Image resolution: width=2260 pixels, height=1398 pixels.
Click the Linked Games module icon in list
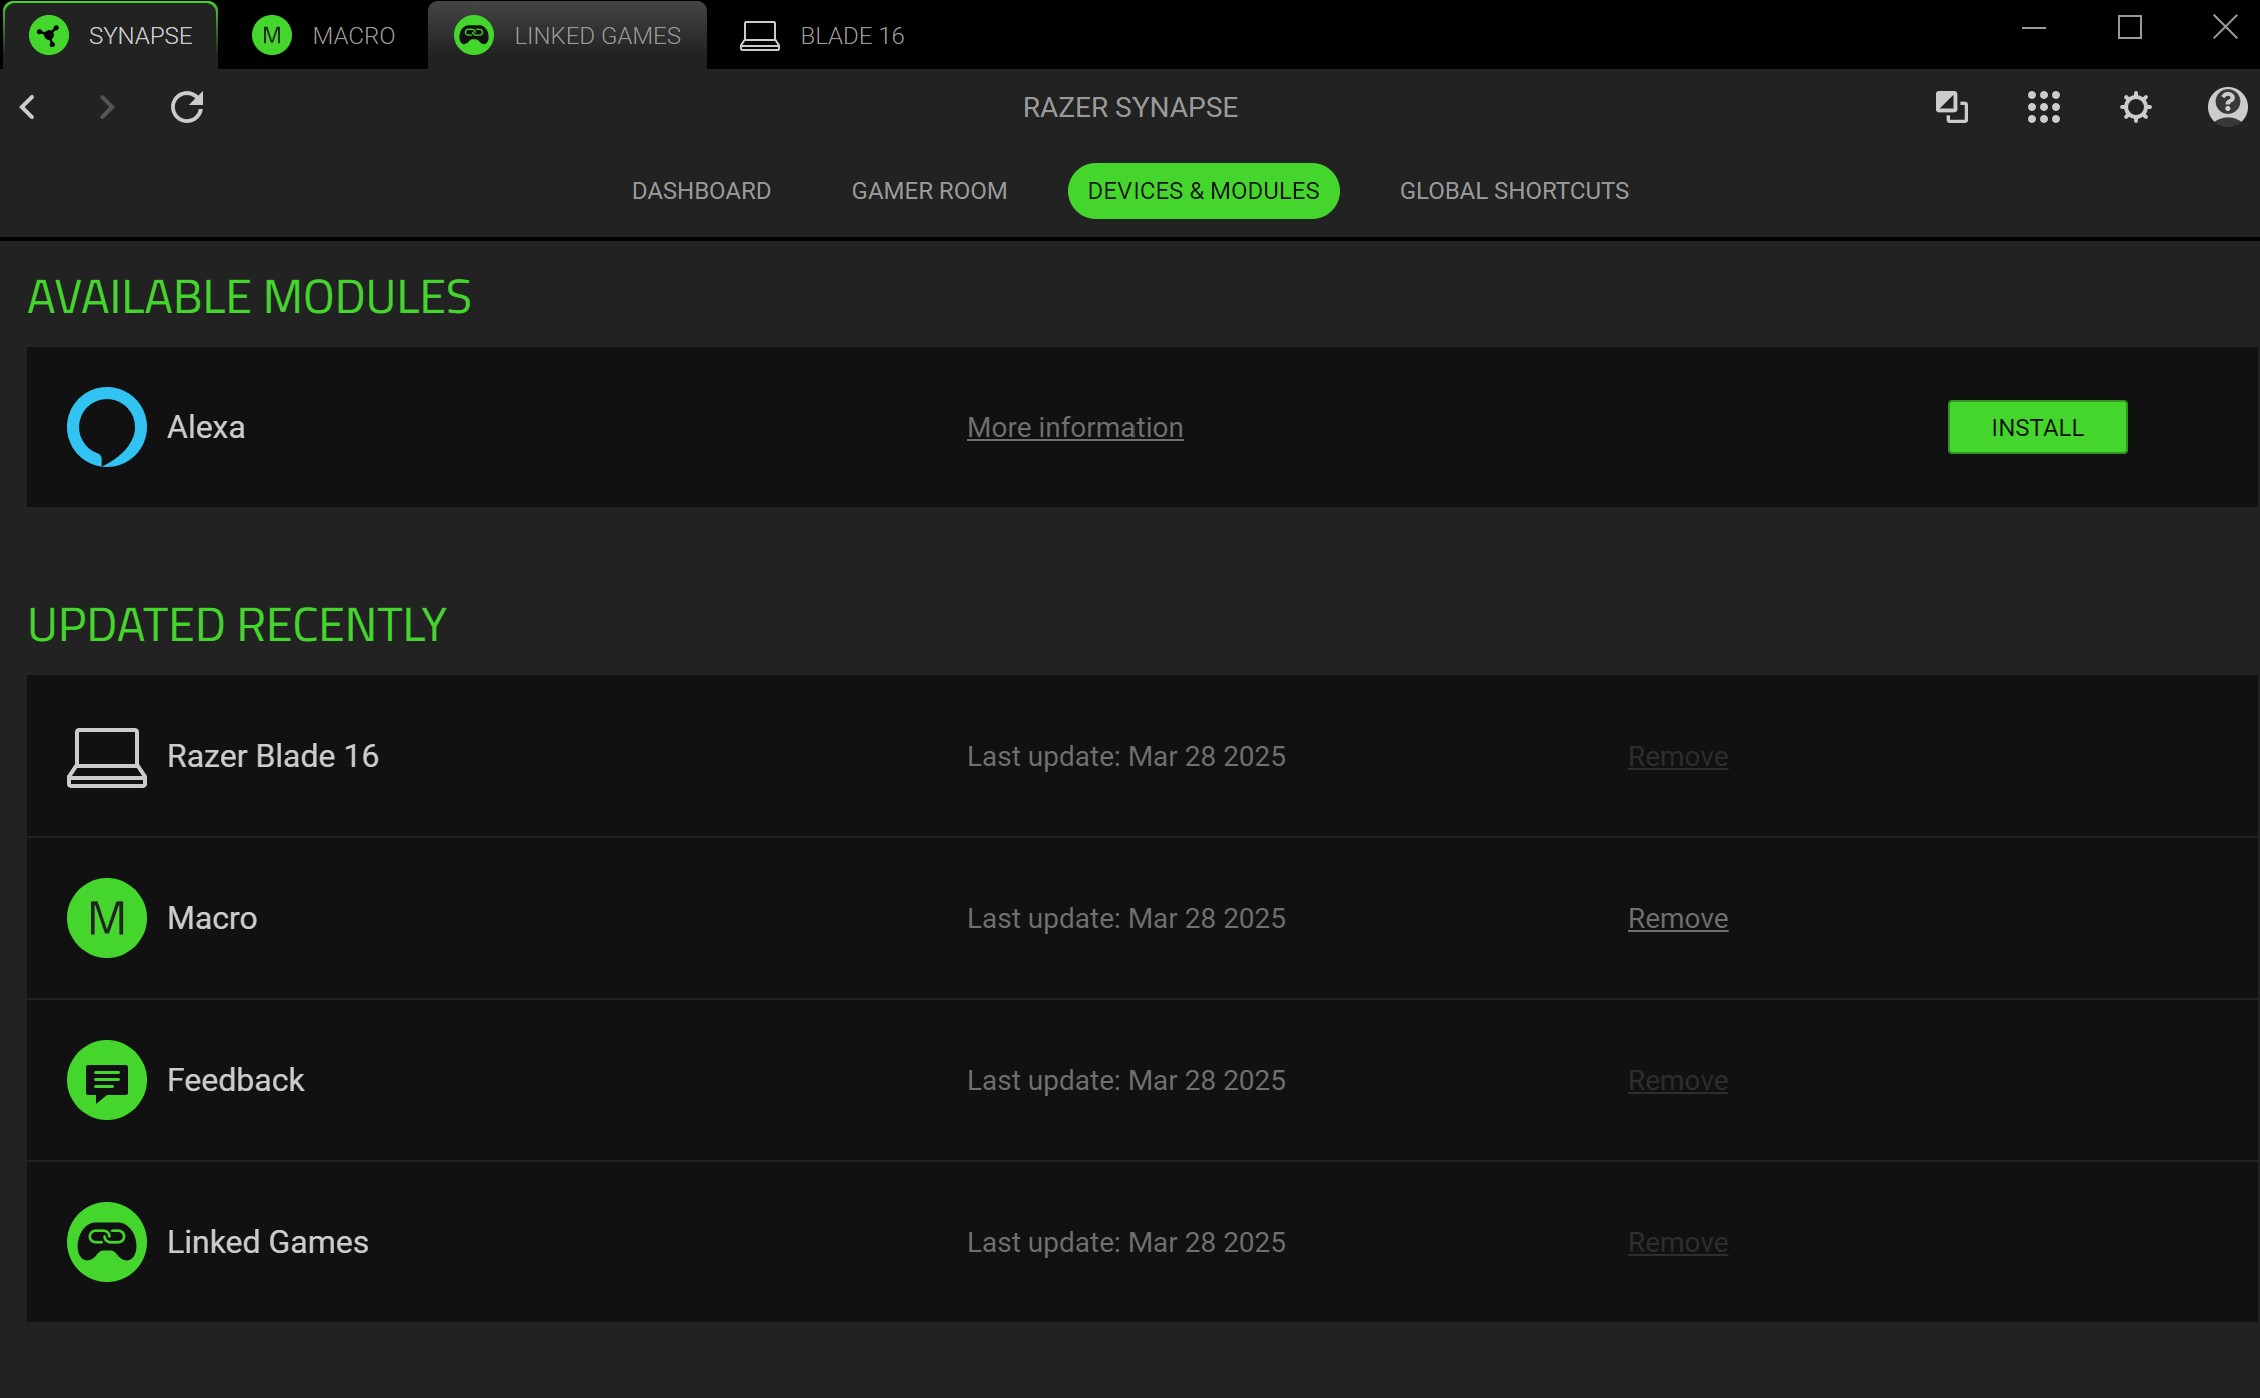[x=107, y=1242]
